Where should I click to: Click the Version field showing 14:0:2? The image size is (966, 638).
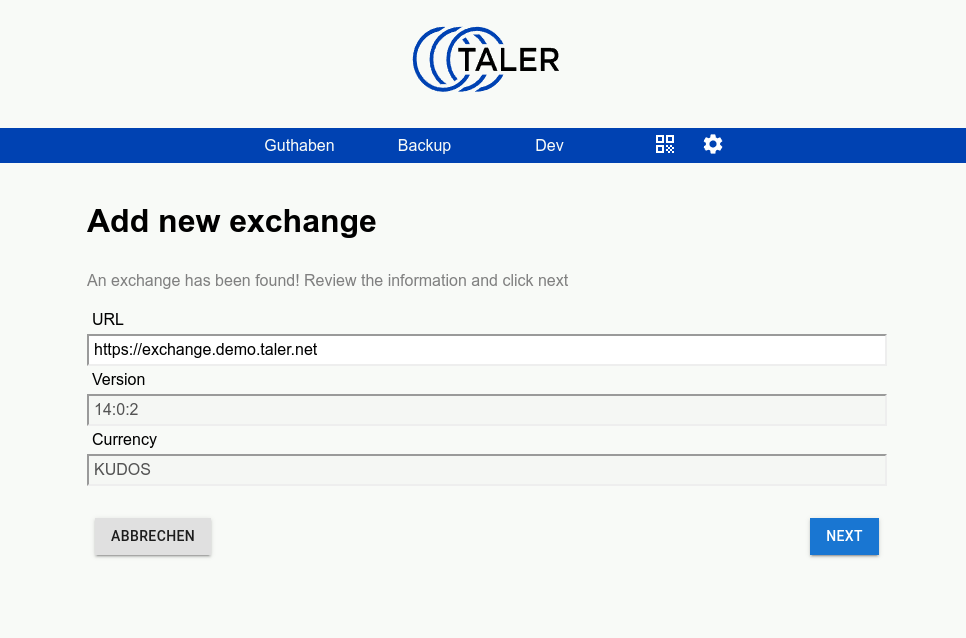486,410
